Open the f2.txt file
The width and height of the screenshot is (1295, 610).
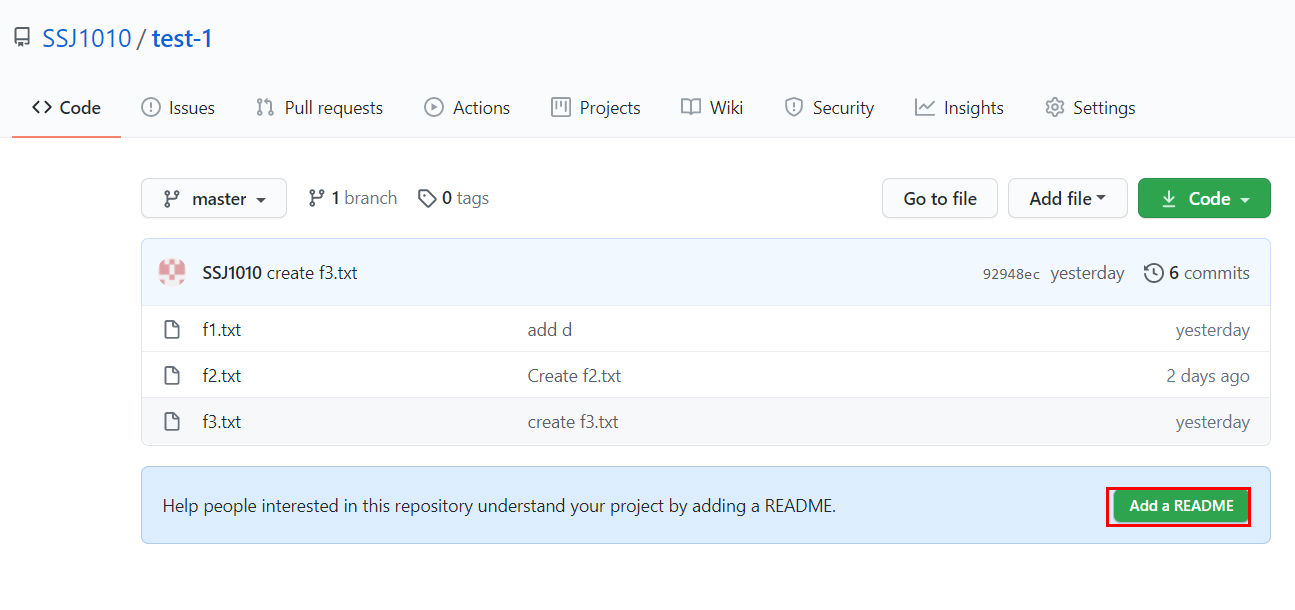tap(221, 376)
